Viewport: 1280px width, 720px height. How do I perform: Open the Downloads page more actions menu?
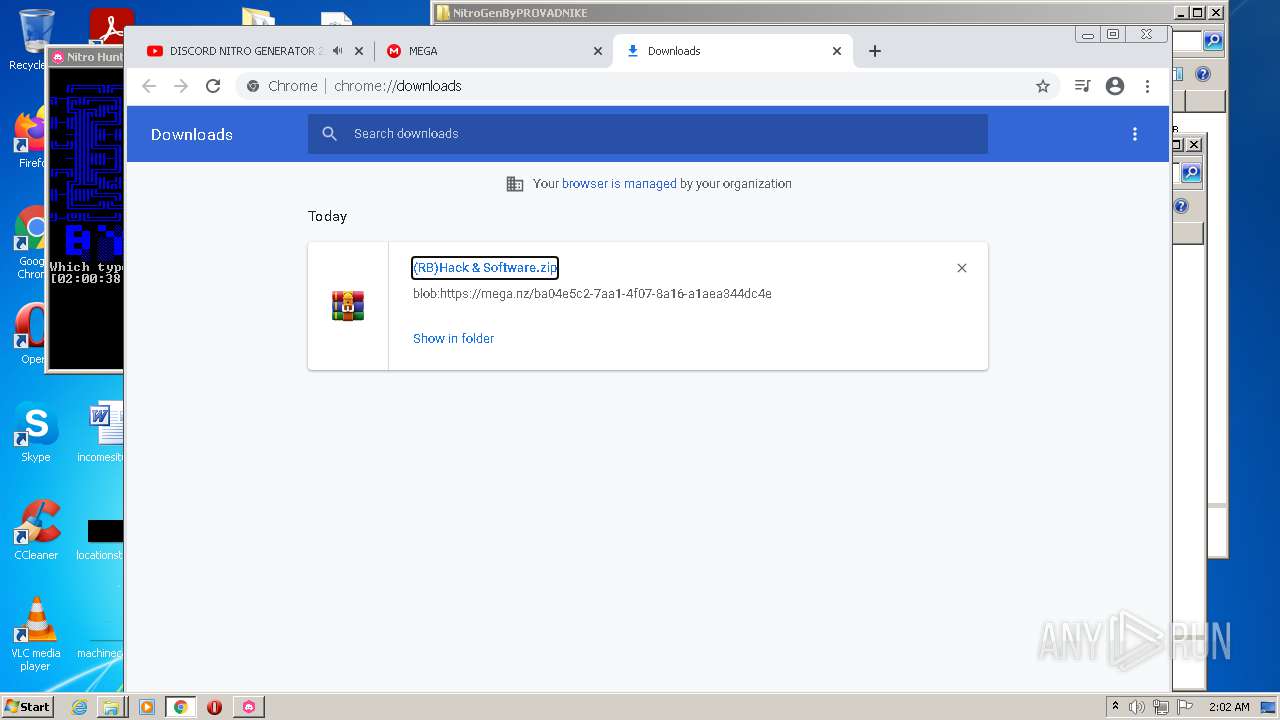[1135, 134]
